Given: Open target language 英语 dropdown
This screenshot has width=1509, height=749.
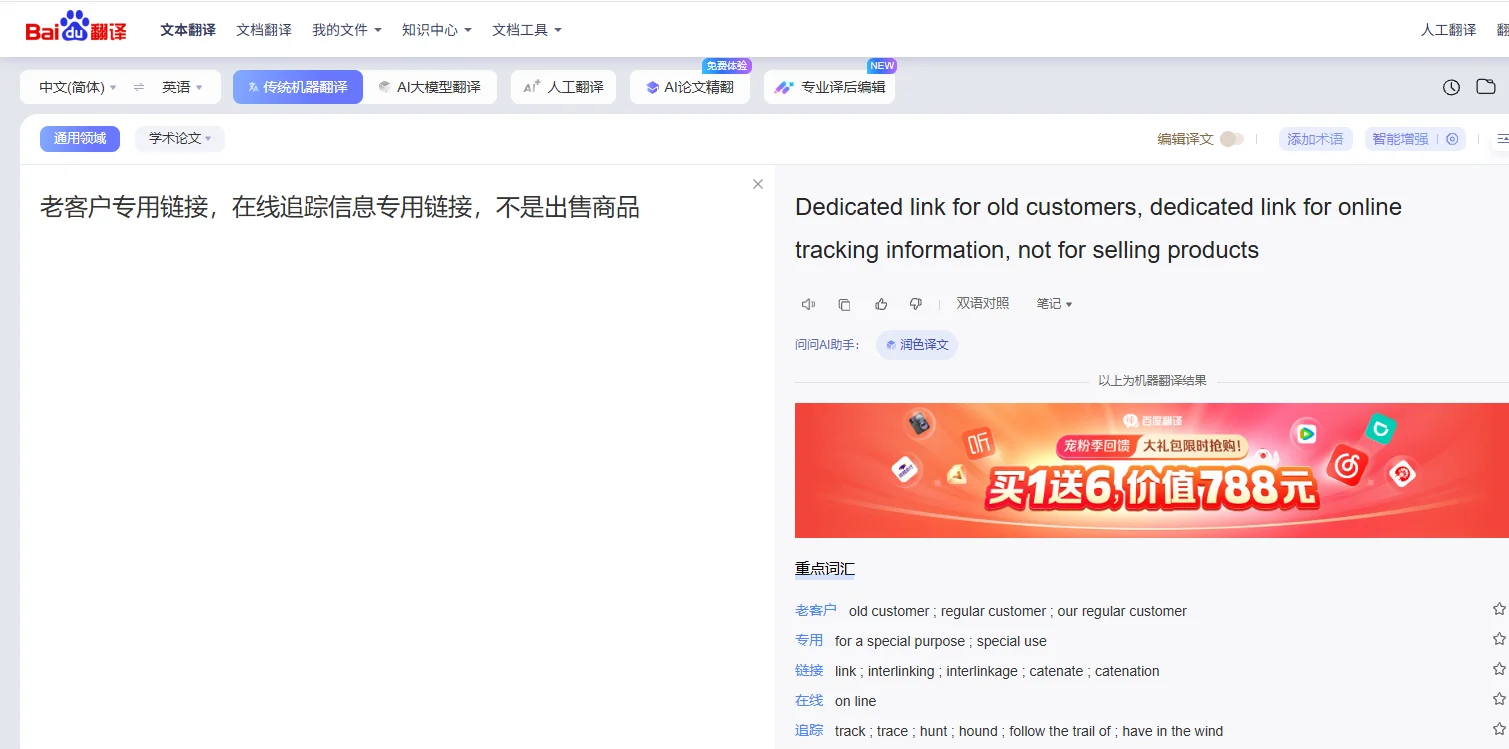Looking at the screenshot, I should point(182,87).
